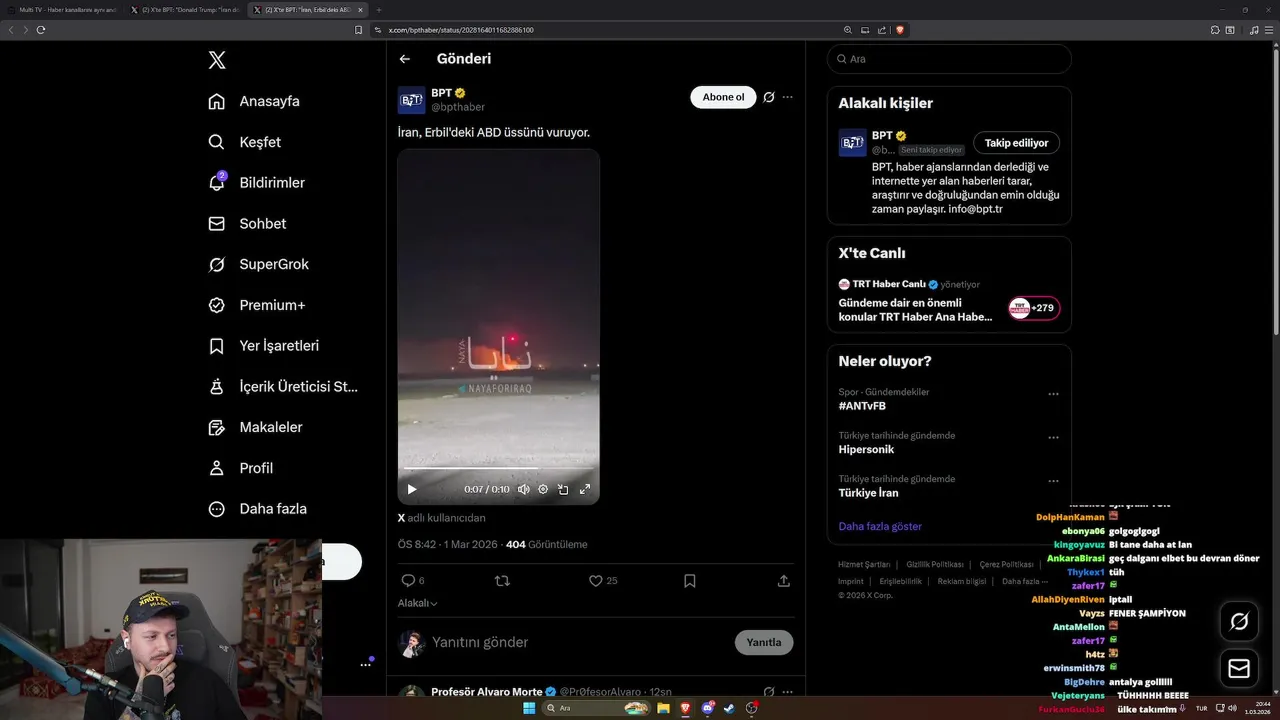
Task: Switch to Multi TV browser tab
Action: pos(63,10)
